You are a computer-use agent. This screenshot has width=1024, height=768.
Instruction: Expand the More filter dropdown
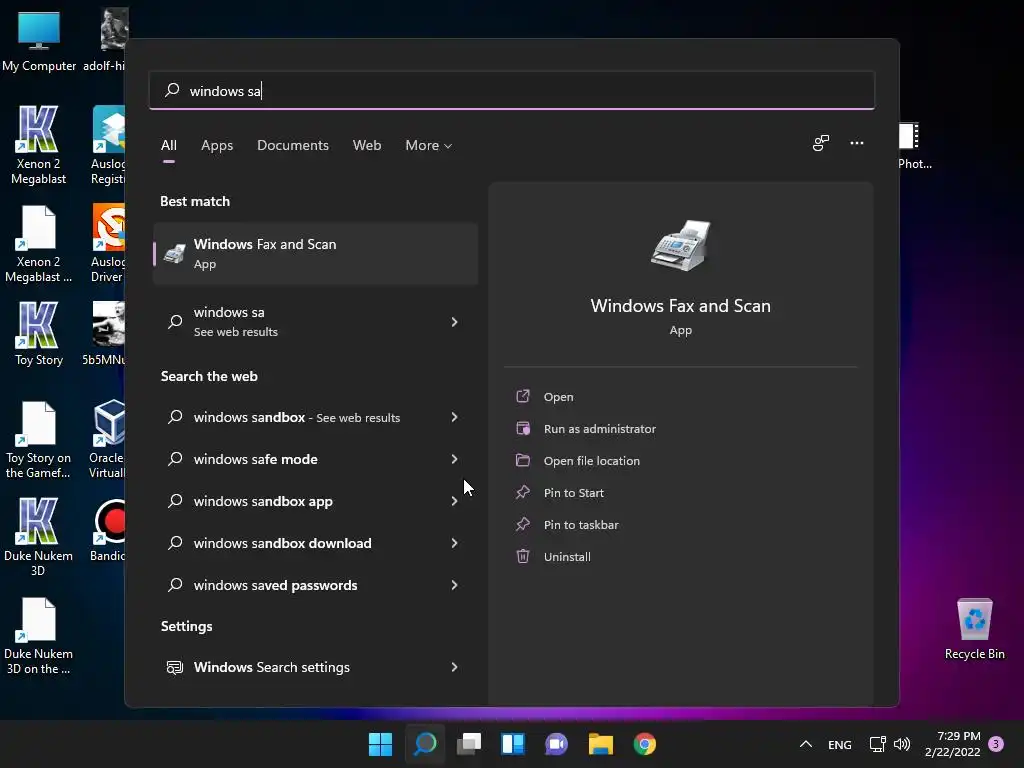428,145
